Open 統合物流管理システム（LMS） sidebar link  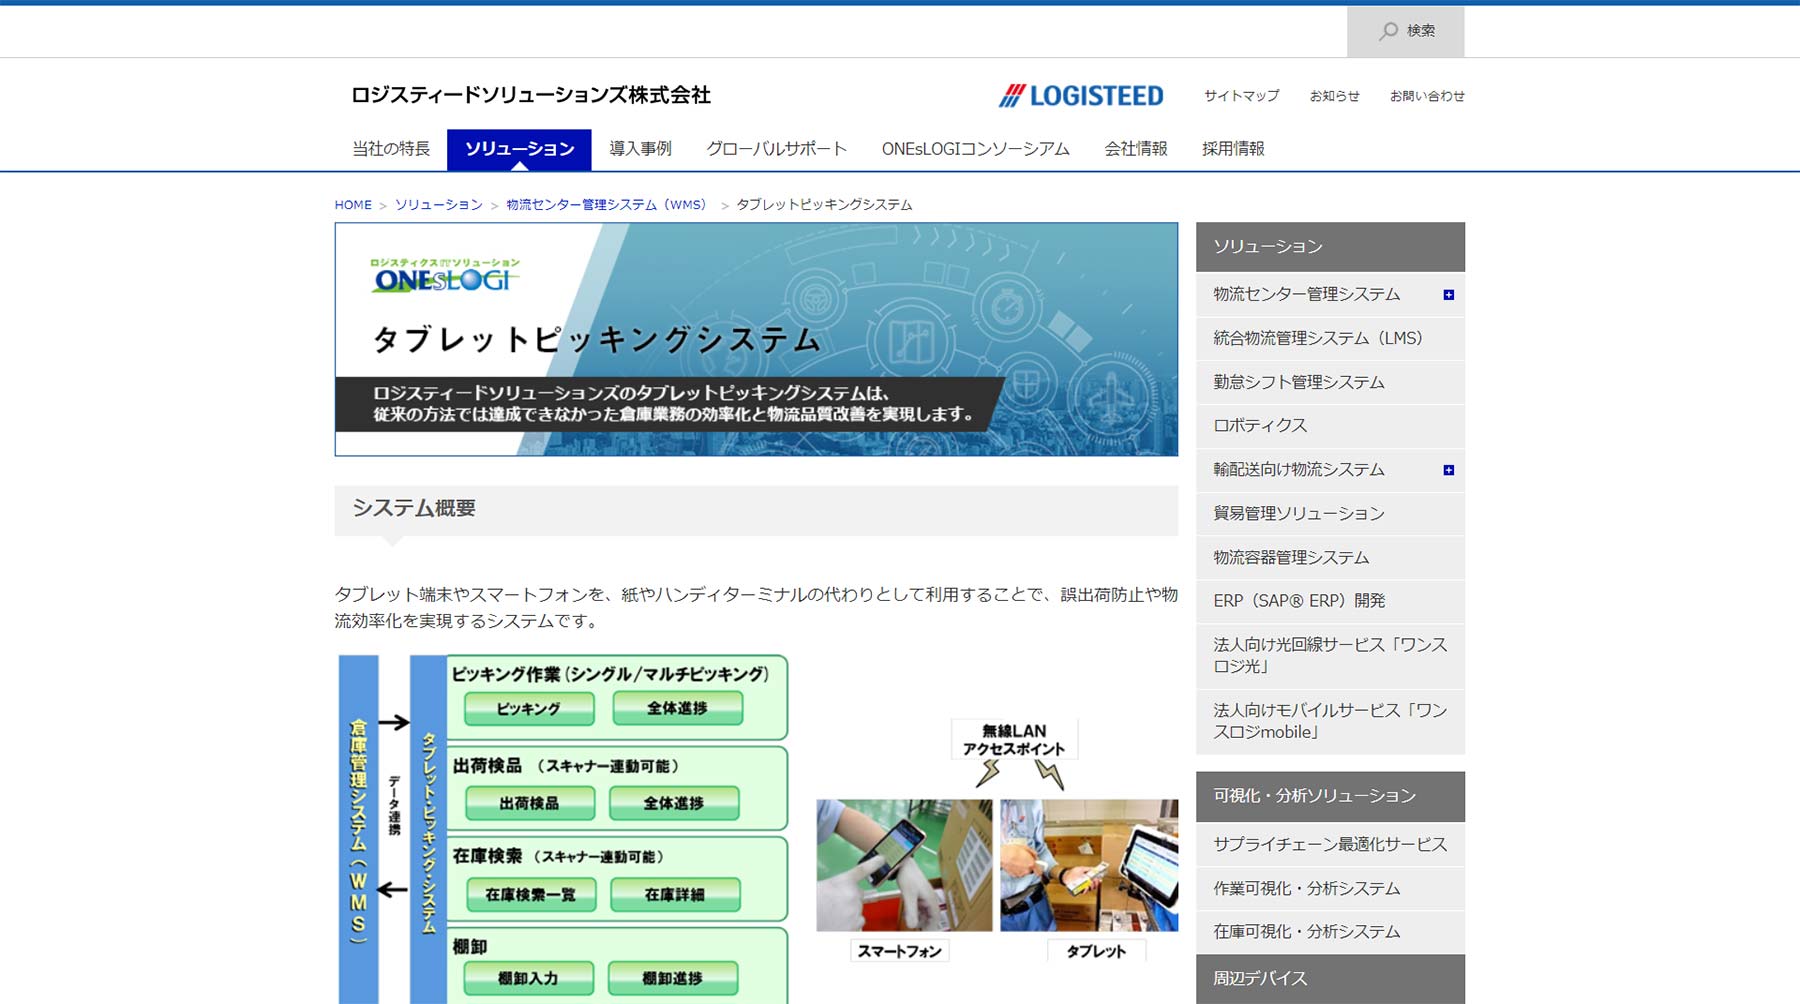[x=1330, y=338]
